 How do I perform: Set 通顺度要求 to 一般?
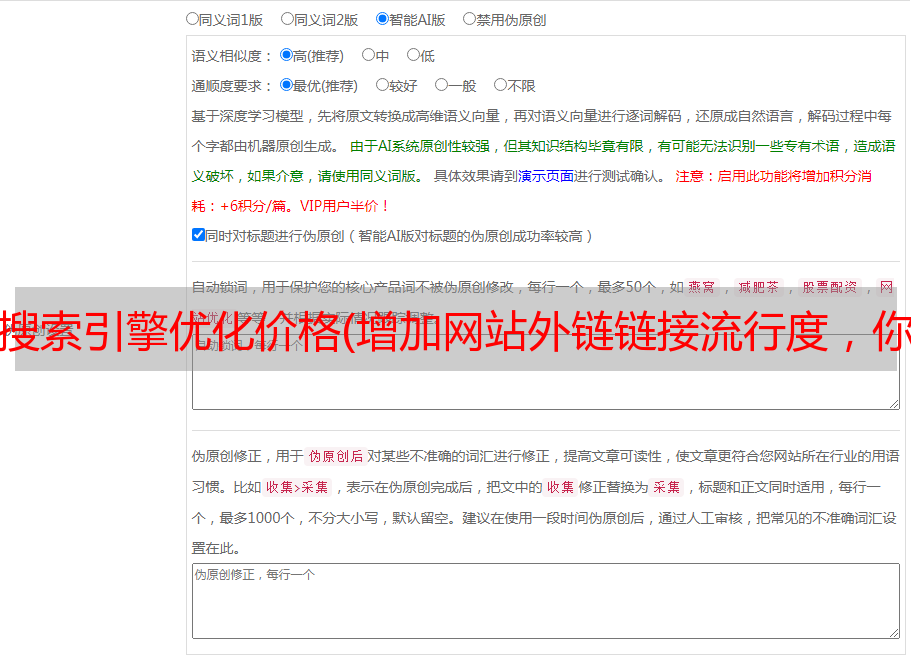(442, 85)
